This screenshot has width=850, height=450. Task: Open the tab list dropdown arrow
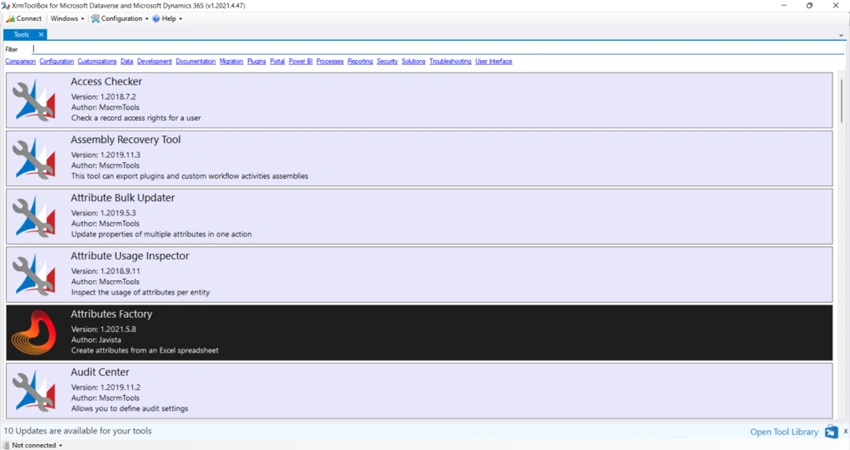[x=841, y=35]
